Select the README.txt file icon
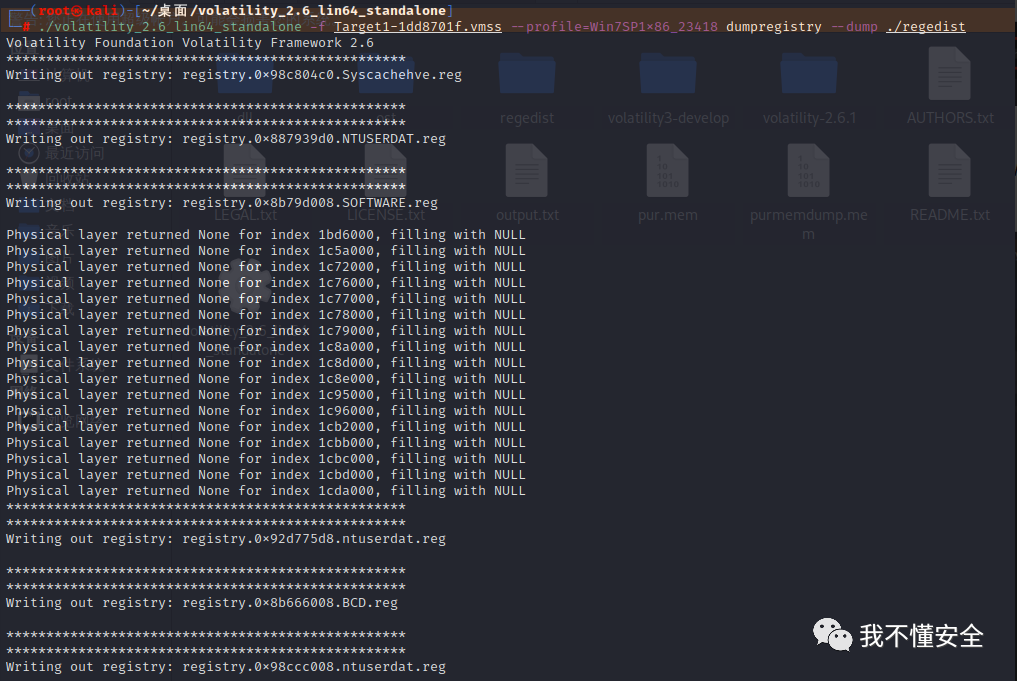Screen dimensions: 1017x681 [950, 171]
